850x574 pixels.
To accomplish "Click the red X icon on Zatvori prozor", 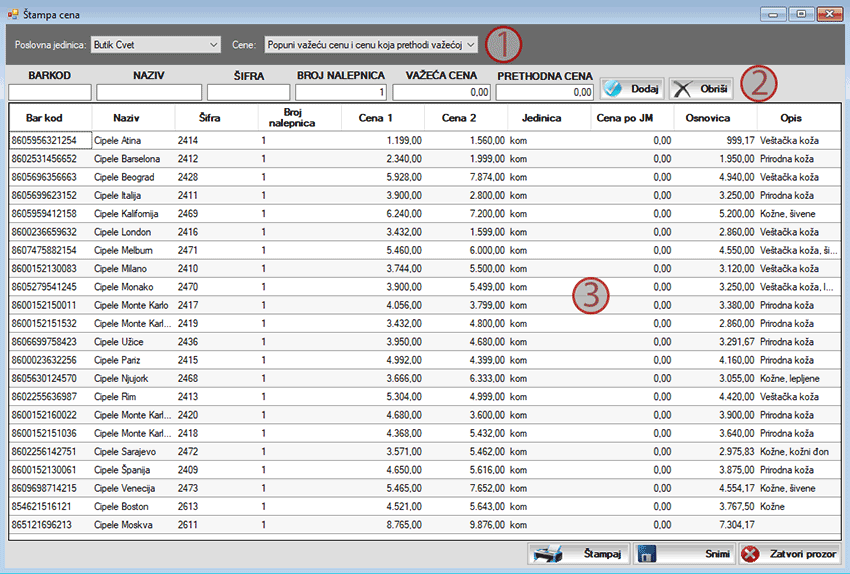I will click(750, 554).
